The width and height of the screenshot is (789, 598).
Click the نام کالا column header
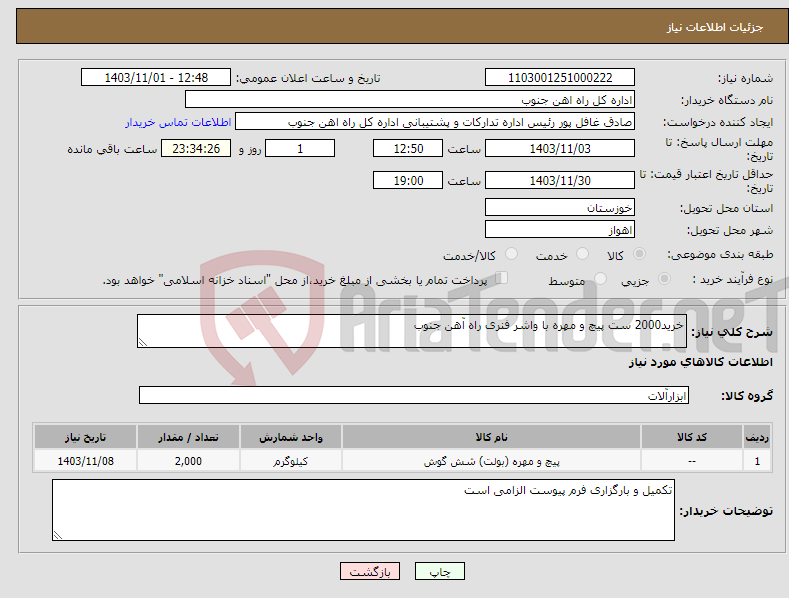coord(491,436)
